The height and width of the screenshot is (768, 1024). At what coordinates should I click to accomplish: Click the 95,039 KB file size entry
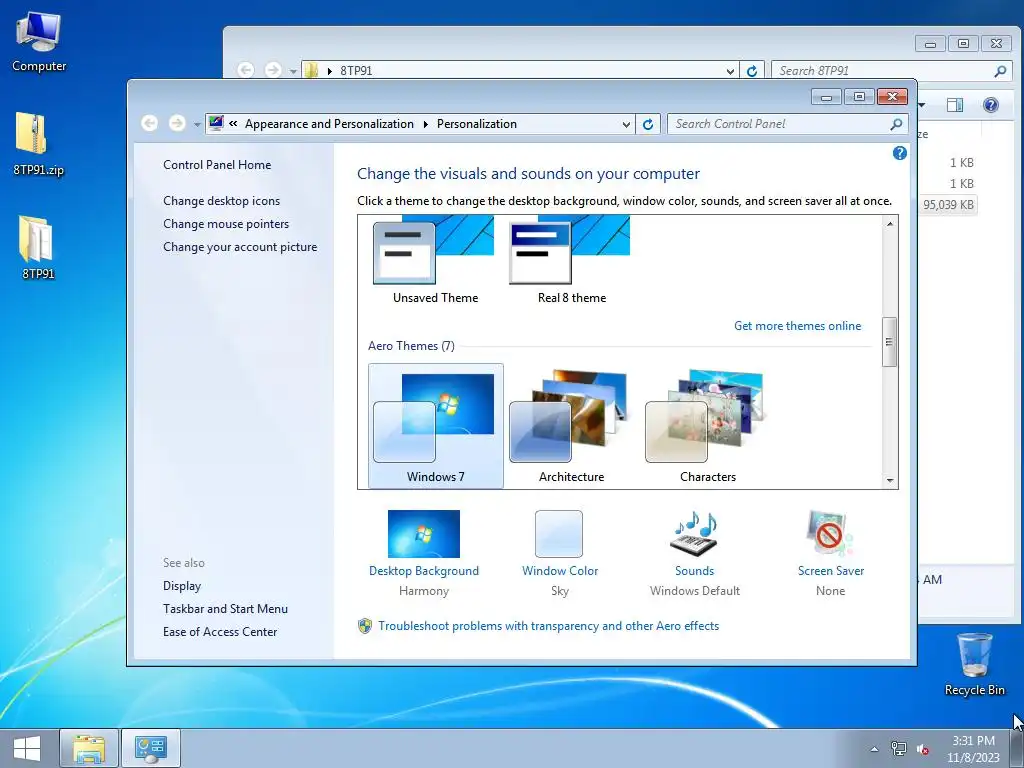[948, 205]
